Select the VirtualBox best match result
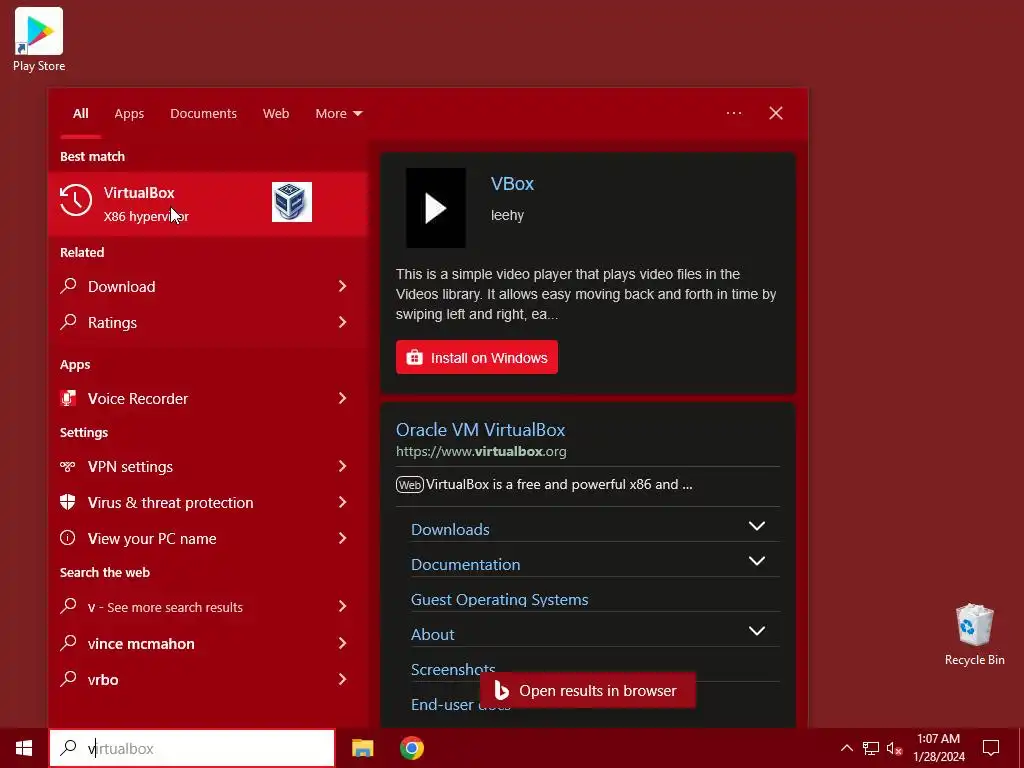Screen dimensions: 1024x768 pyautogui.click(x=208, y=203)
